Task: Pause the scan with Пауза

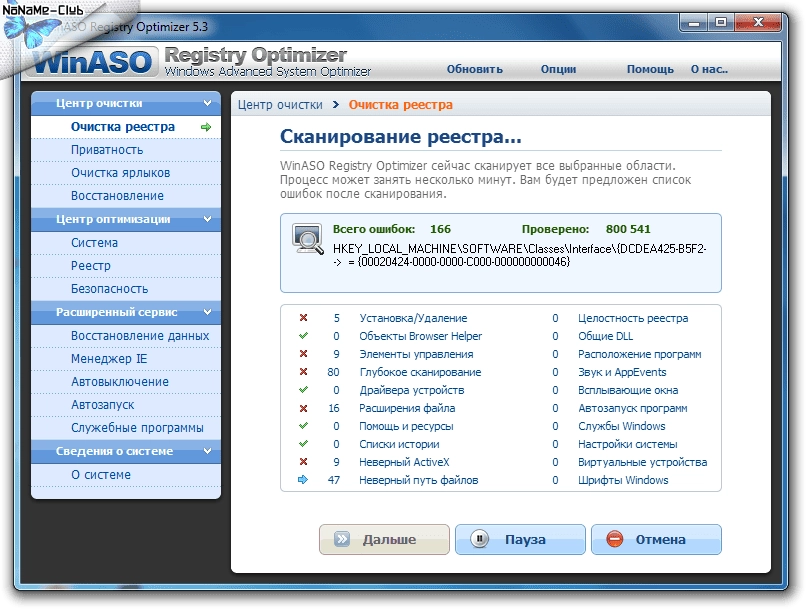Action: [x=520, y=539]
